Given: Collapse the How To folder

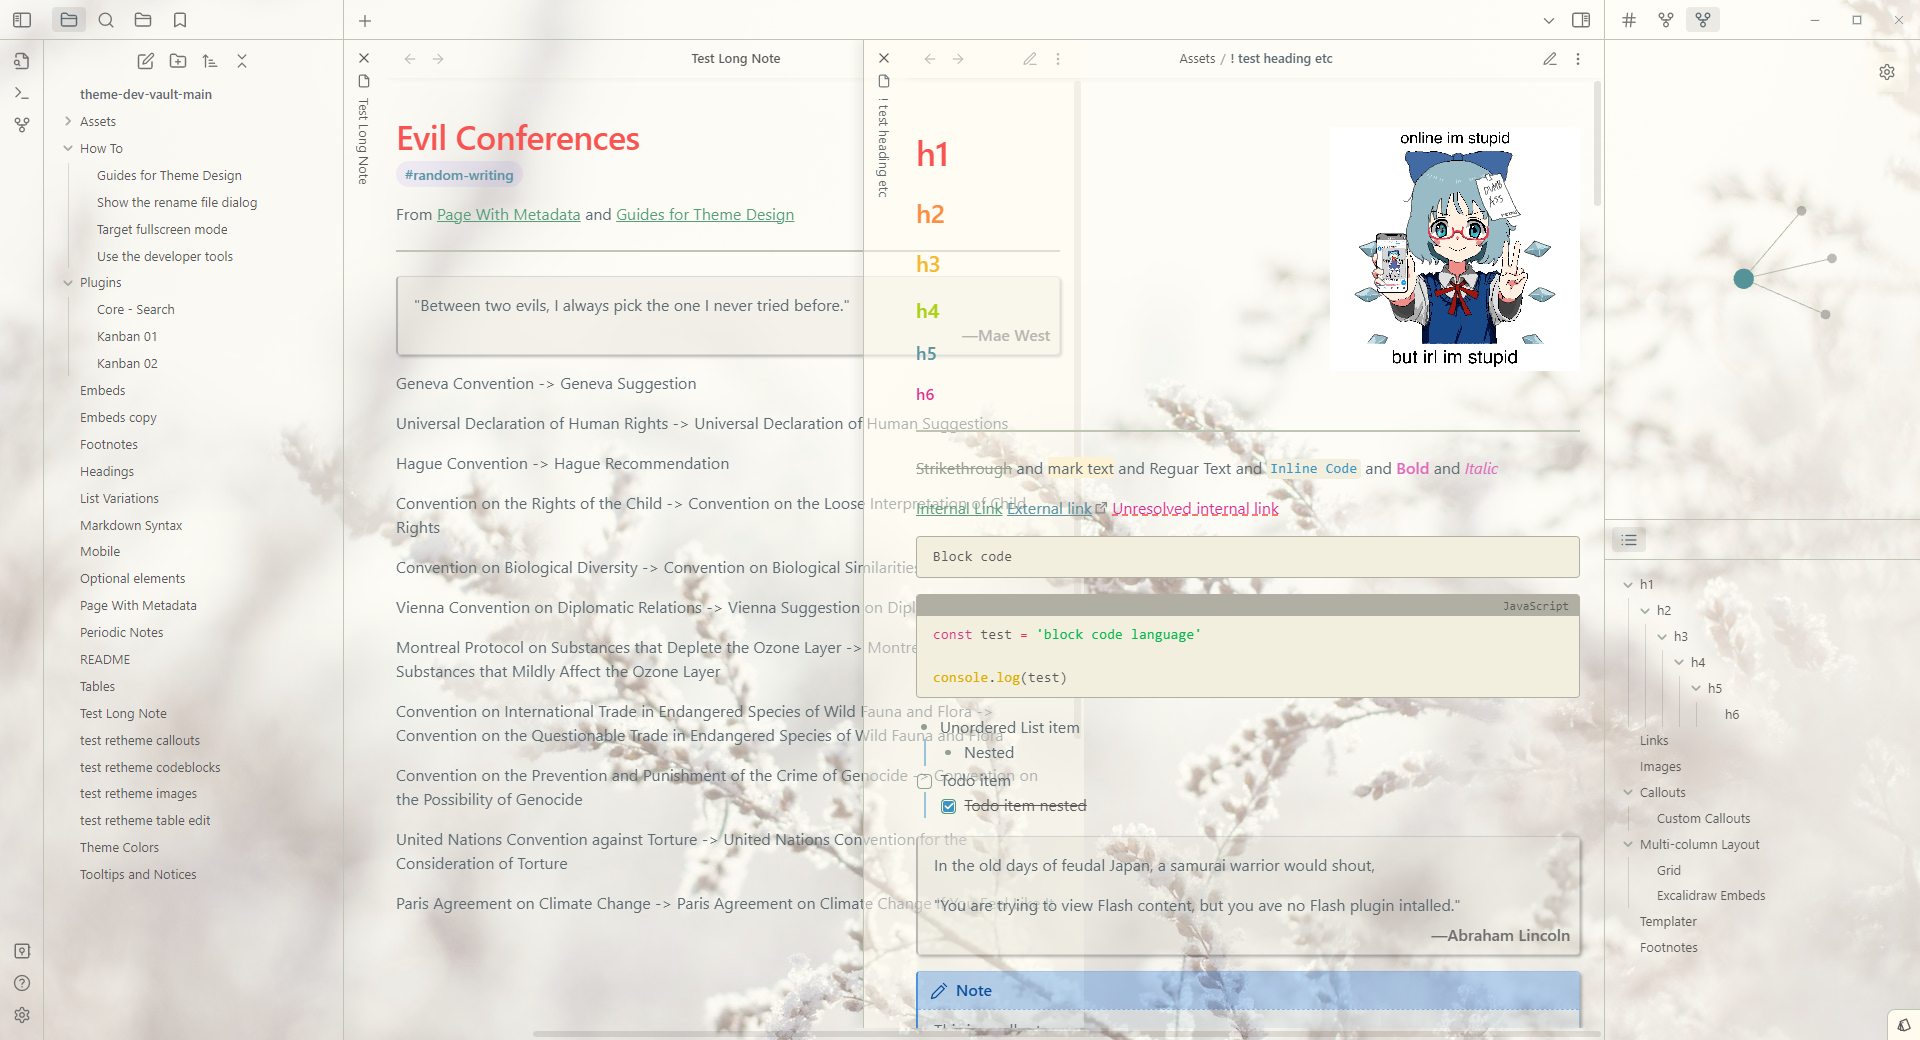Looking at the screenshot, I should pyautogui.click(x=68, y=148).
